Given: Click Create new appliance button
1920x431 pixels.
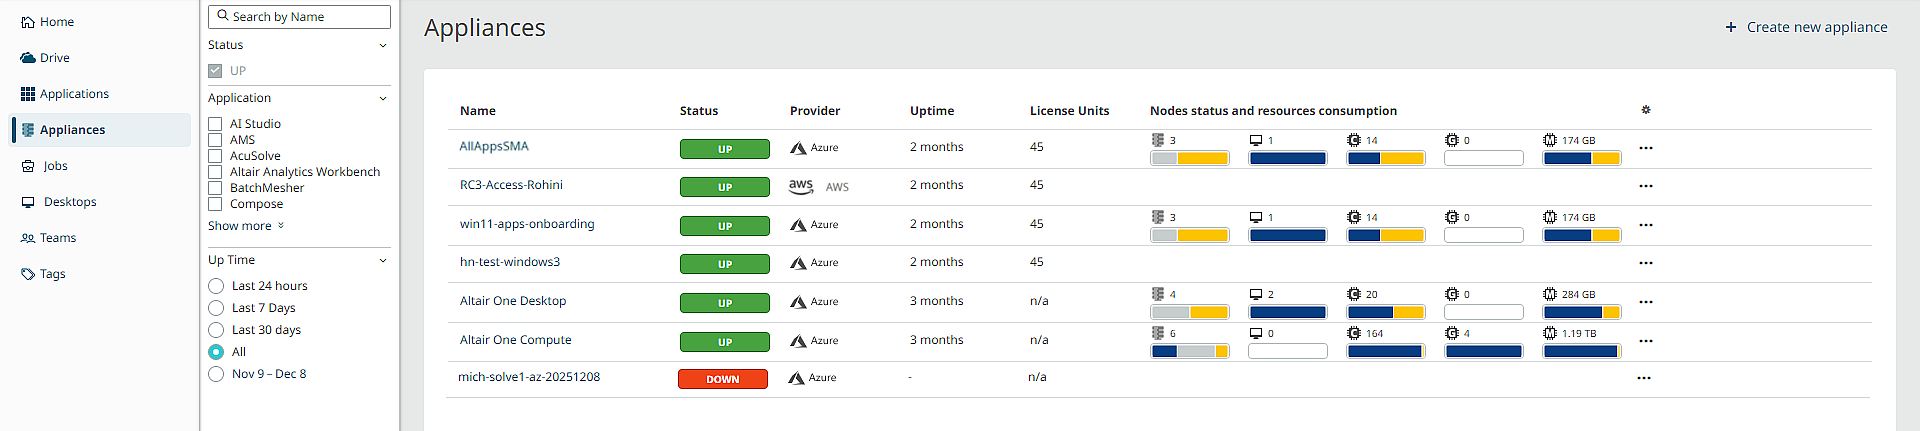Looking at the screenshot, I should (x=1806, y=27).
